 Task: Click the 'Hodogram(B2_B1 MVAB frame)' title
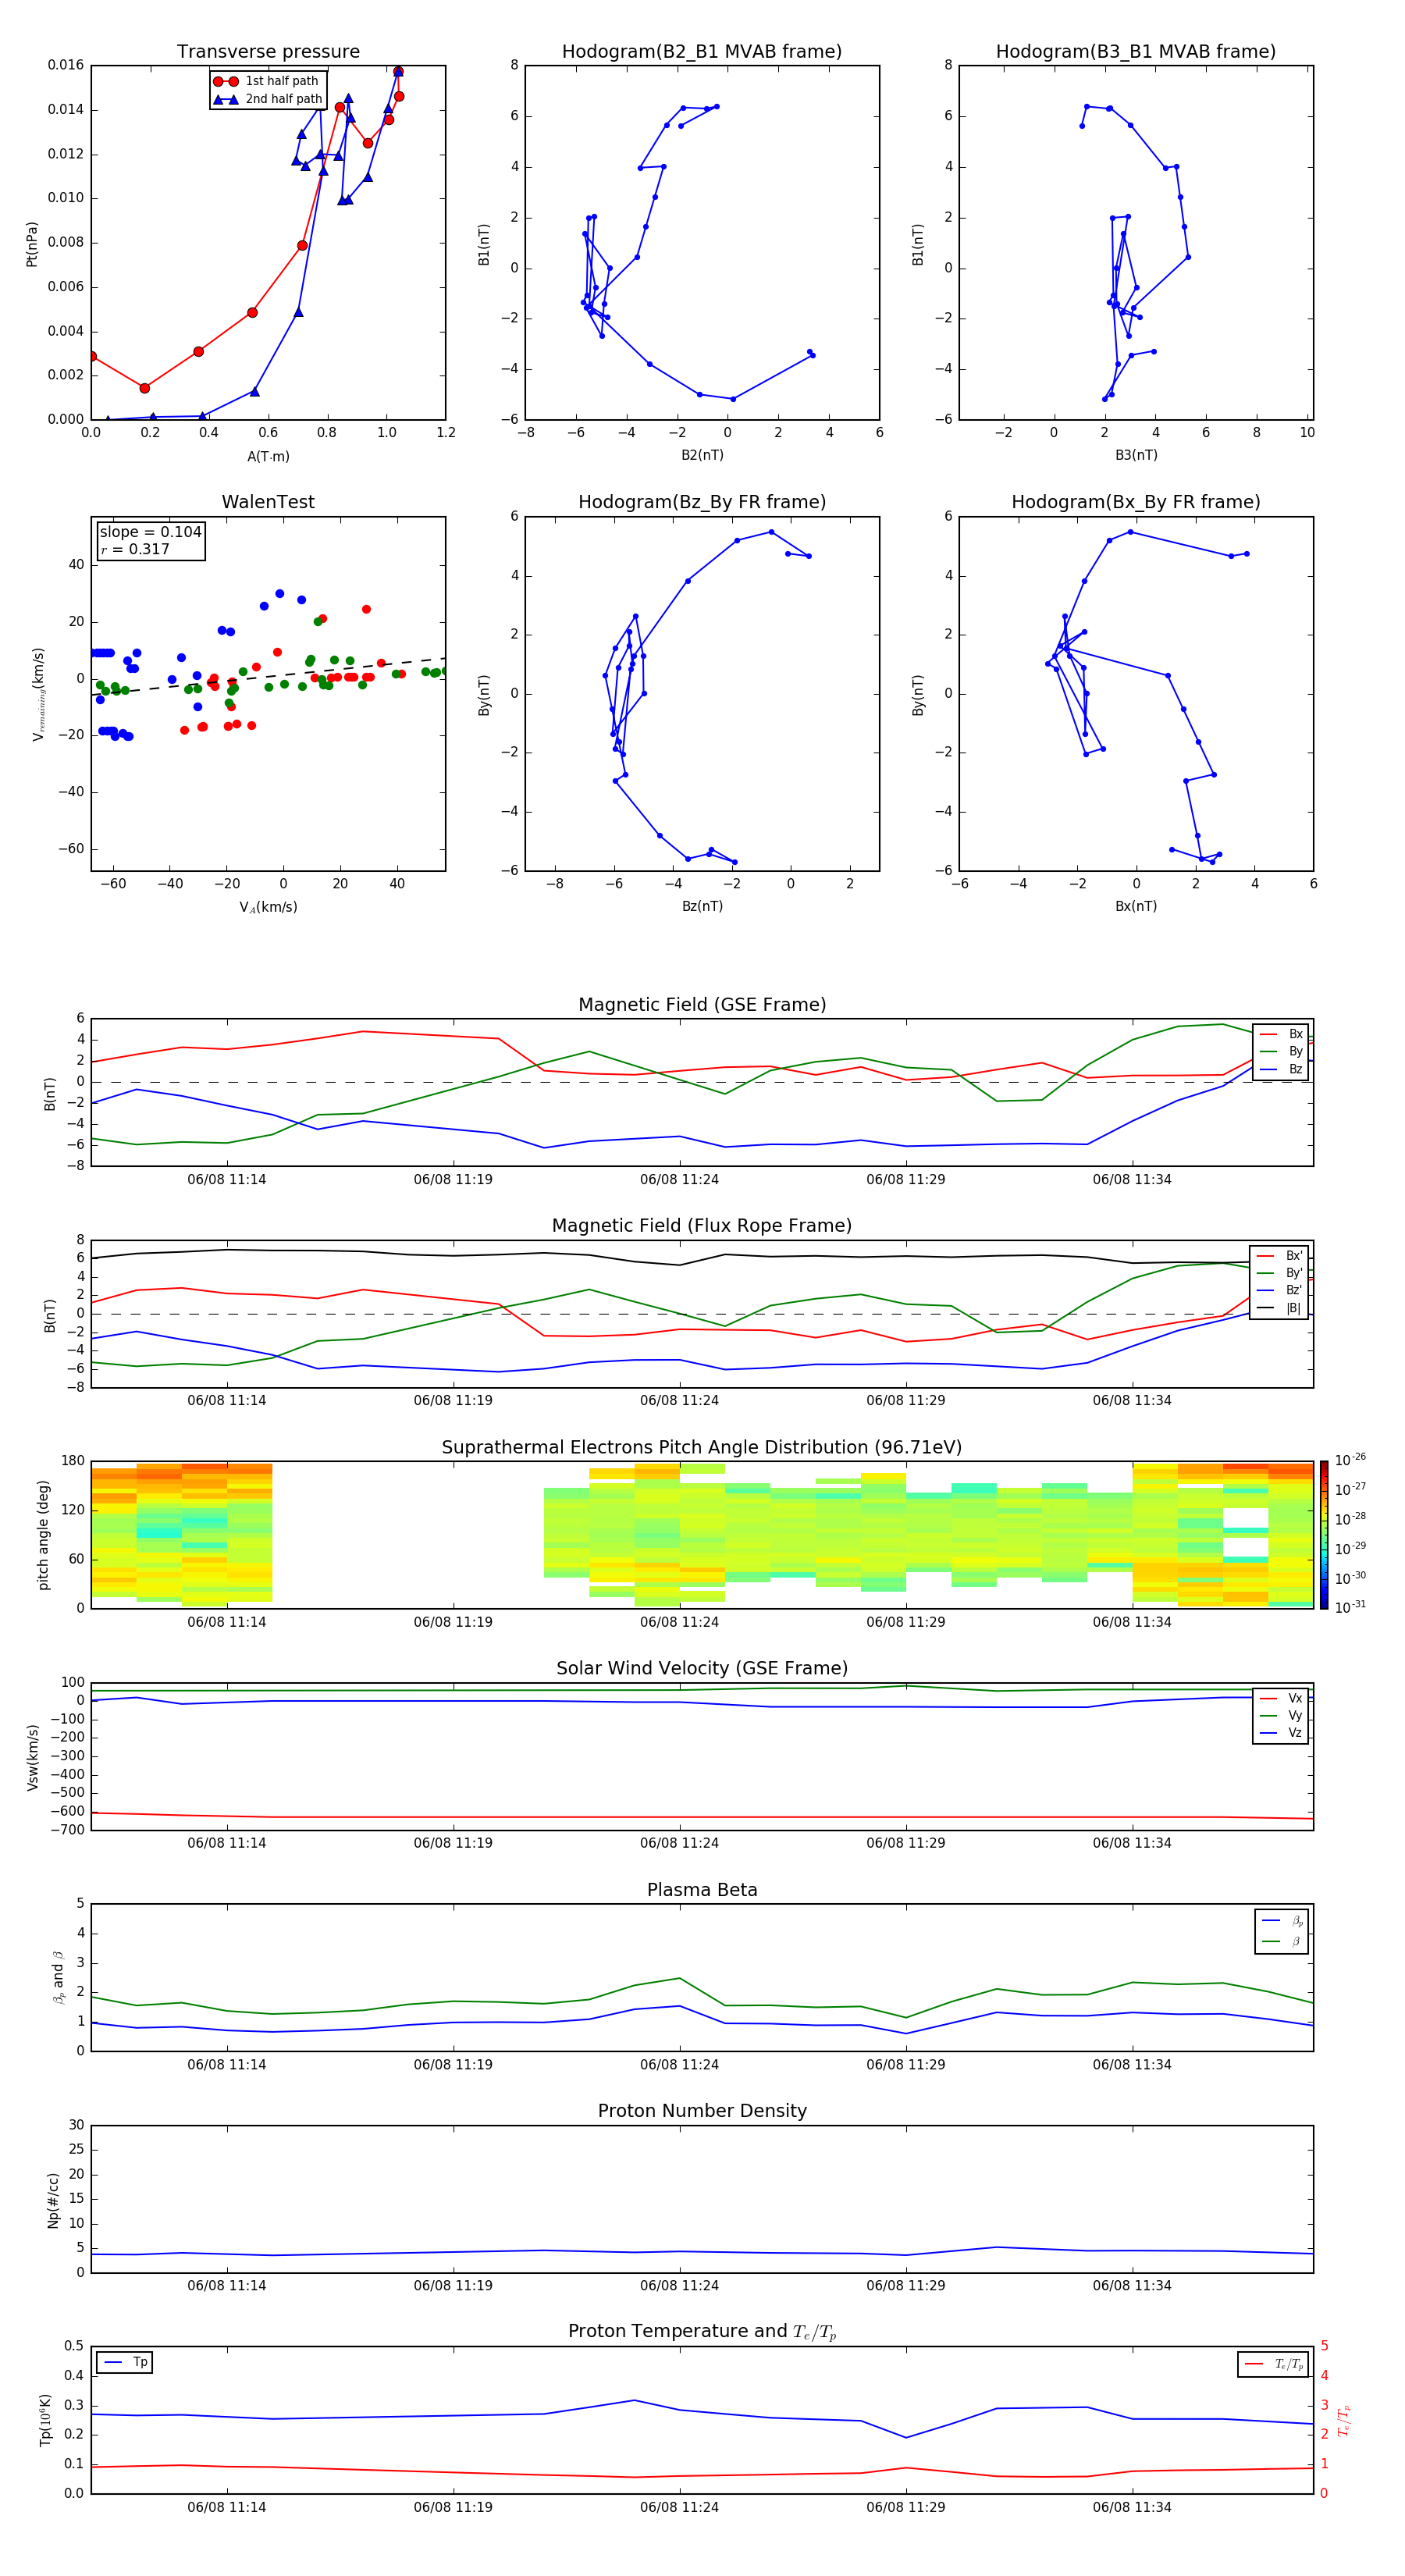coord(702,52)
